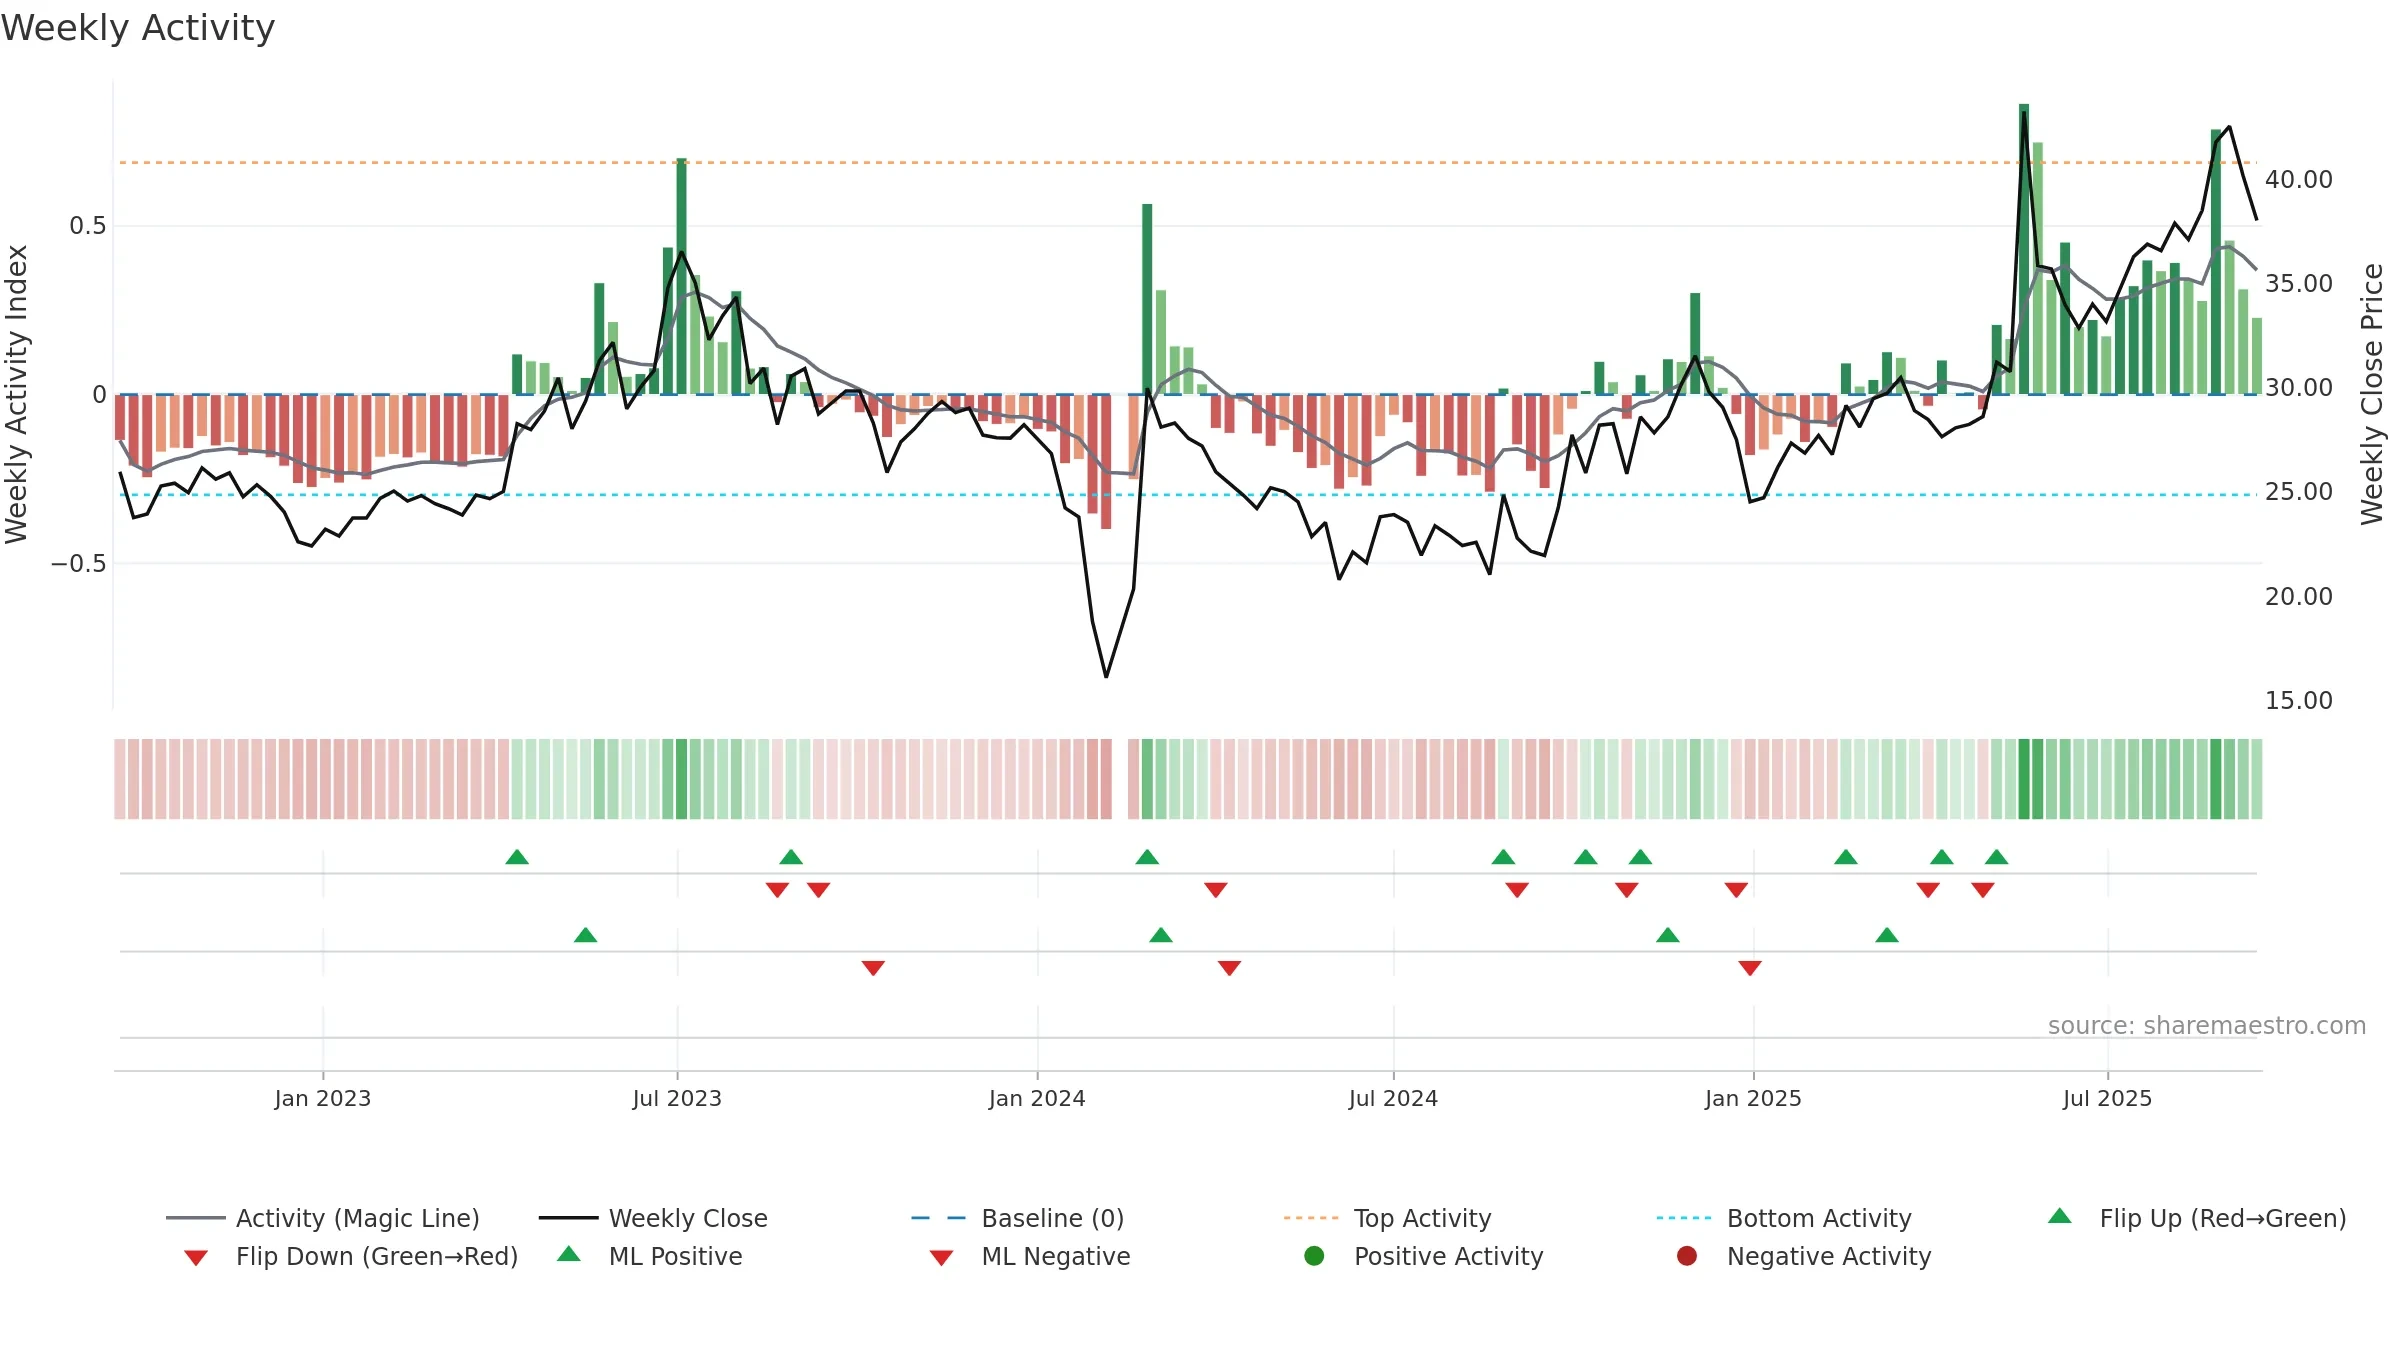Toggle the Activity (Magic Line) legend entry
Screen dimensions: 2400x1350
[x=323, y=1218]
